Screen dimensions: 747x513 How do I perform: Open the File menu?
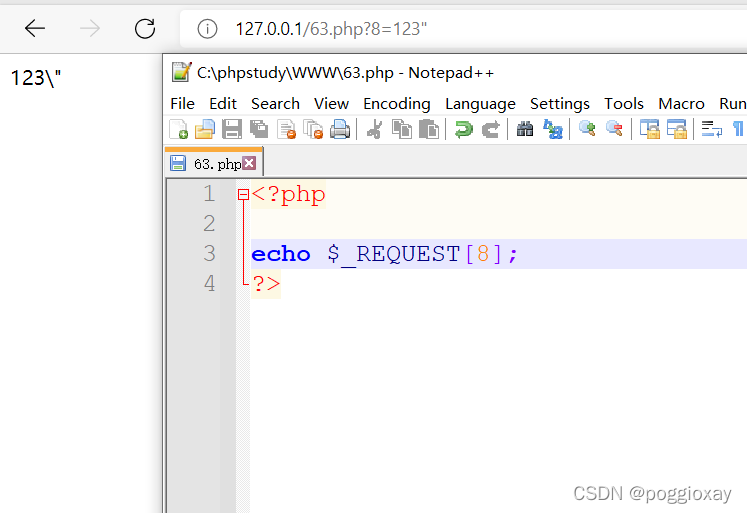click(182, 103)
